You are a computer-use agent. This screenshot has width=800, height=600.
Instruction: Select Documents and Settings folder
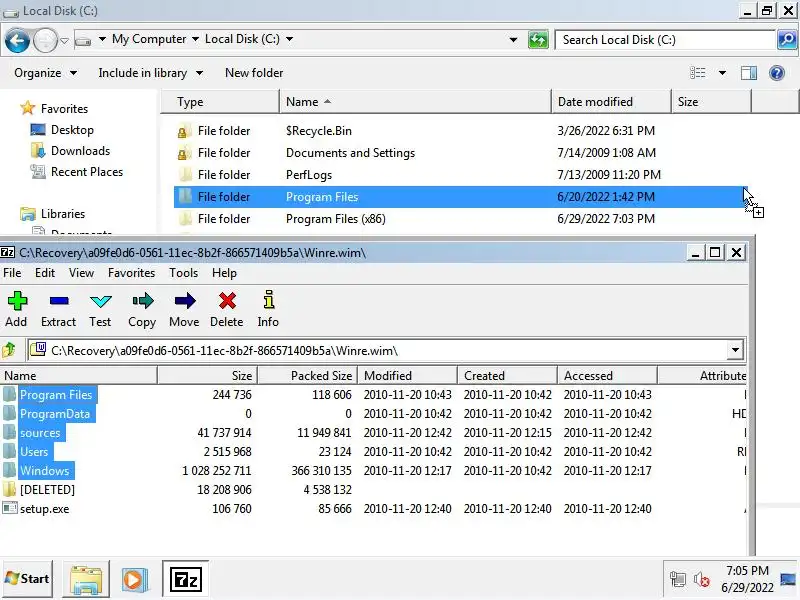460,153
